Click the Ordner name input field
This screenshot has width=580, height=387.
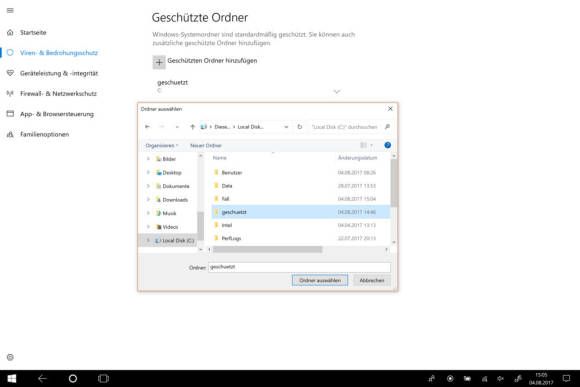299,267
